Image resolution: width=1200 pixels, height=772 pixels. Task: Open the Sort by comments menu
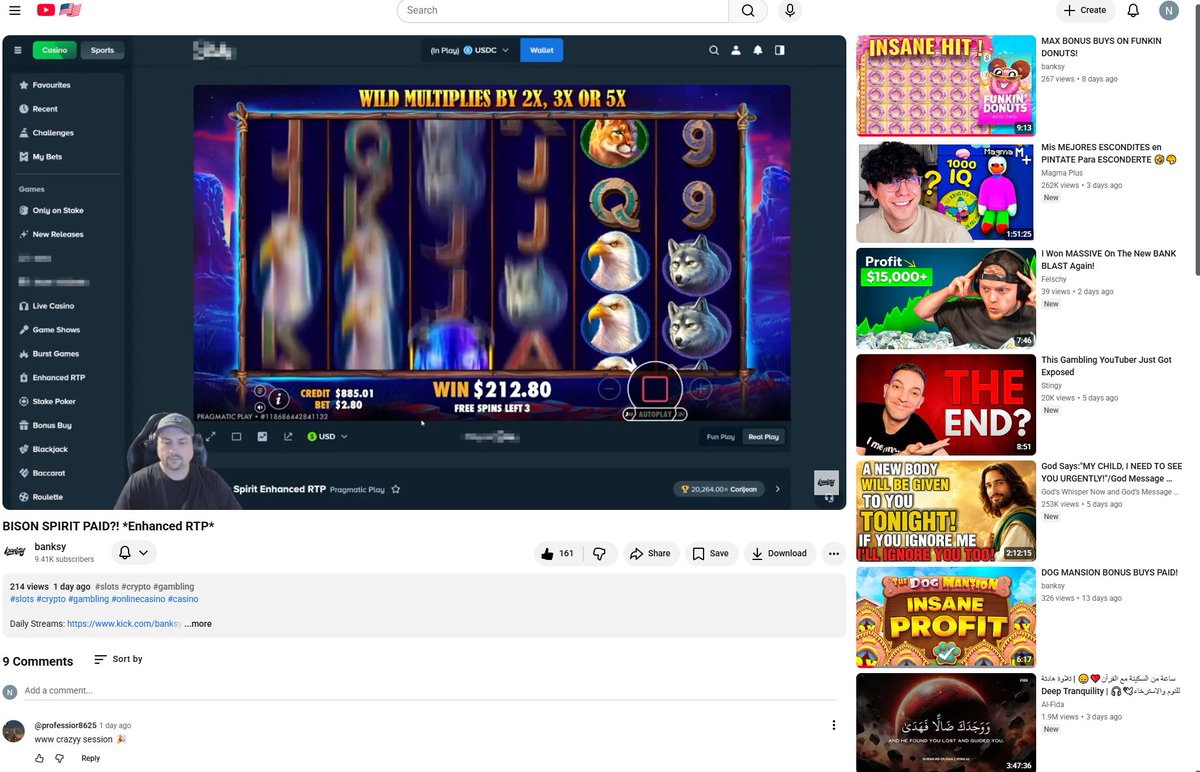click(118, 659)
